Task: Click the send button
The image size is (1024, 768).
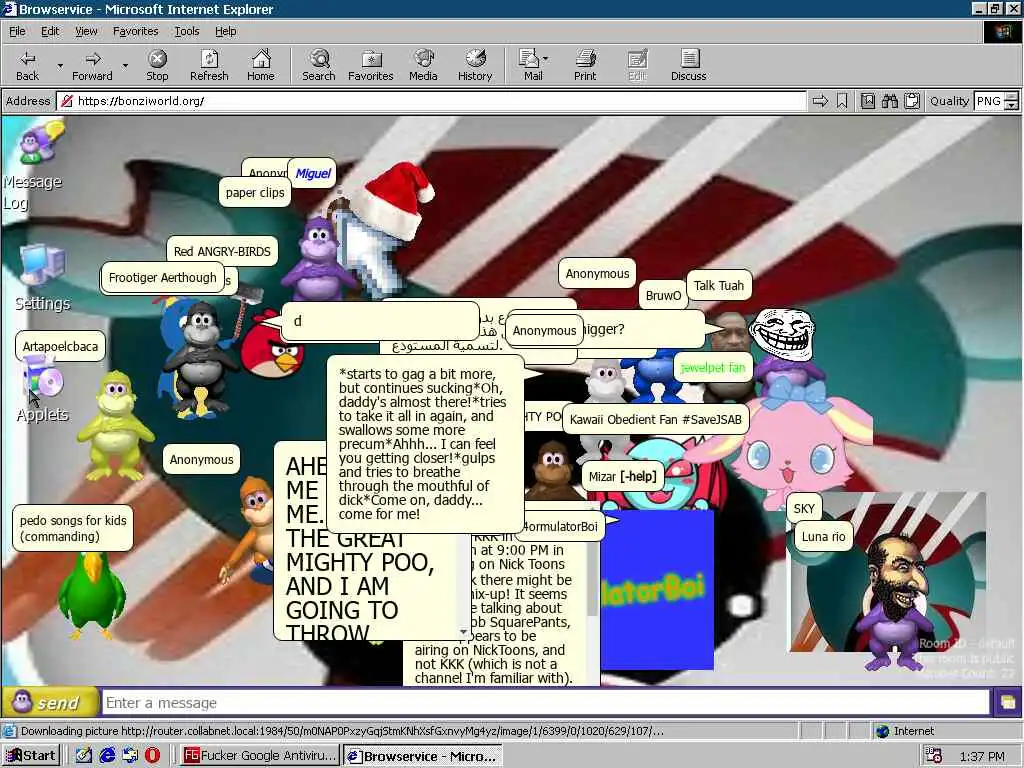Action: pyautogui.click(x=50, y=703)
